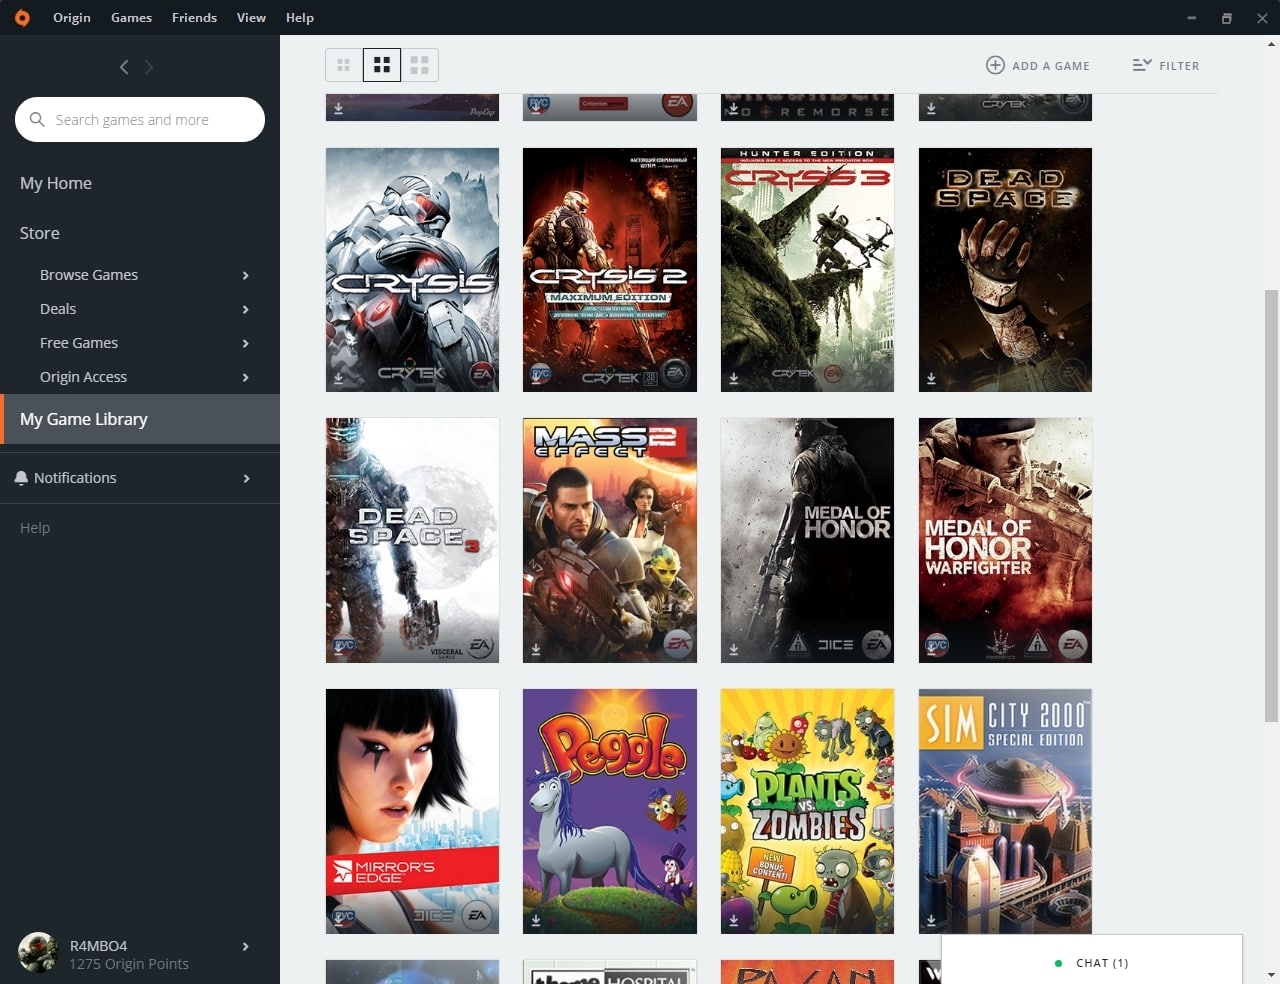The height and width of the screenshot is (984, 1280).
Task: Go to My Home
Action: click(56, 183)
